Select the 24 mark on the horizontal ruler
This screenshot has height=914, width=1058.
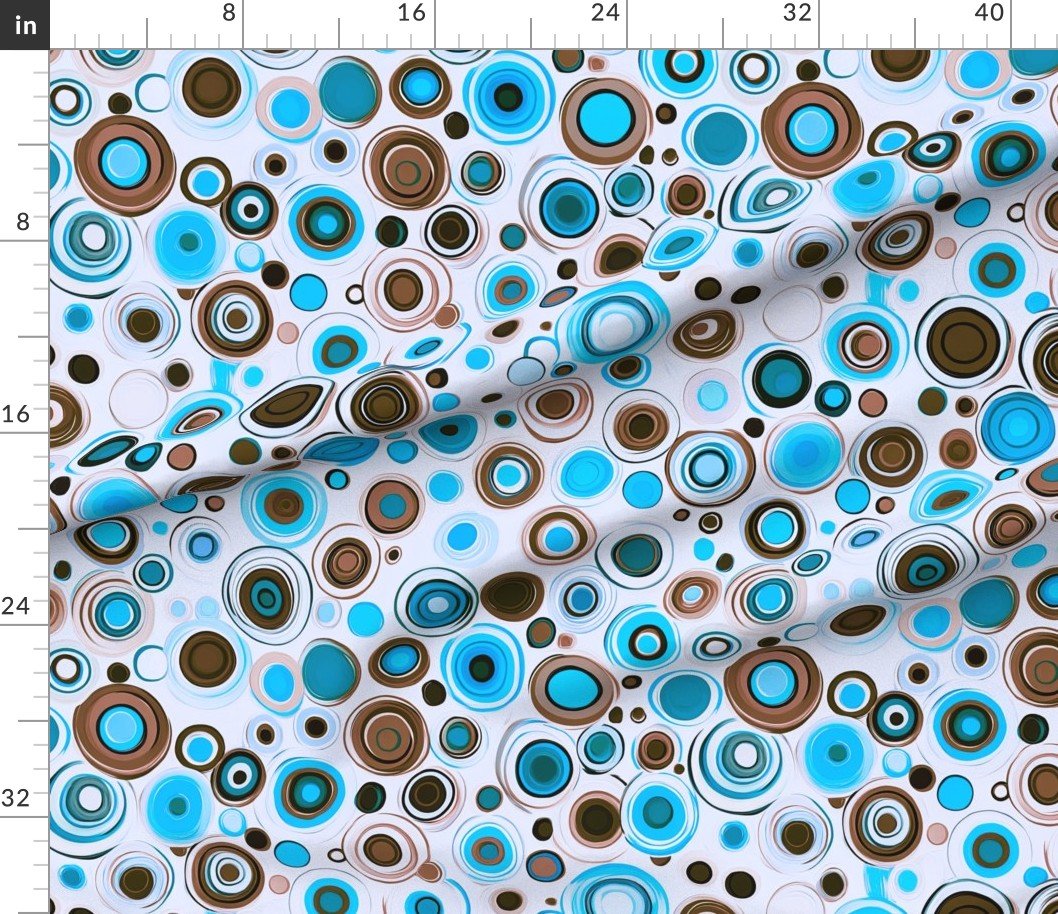click(604, 13)
